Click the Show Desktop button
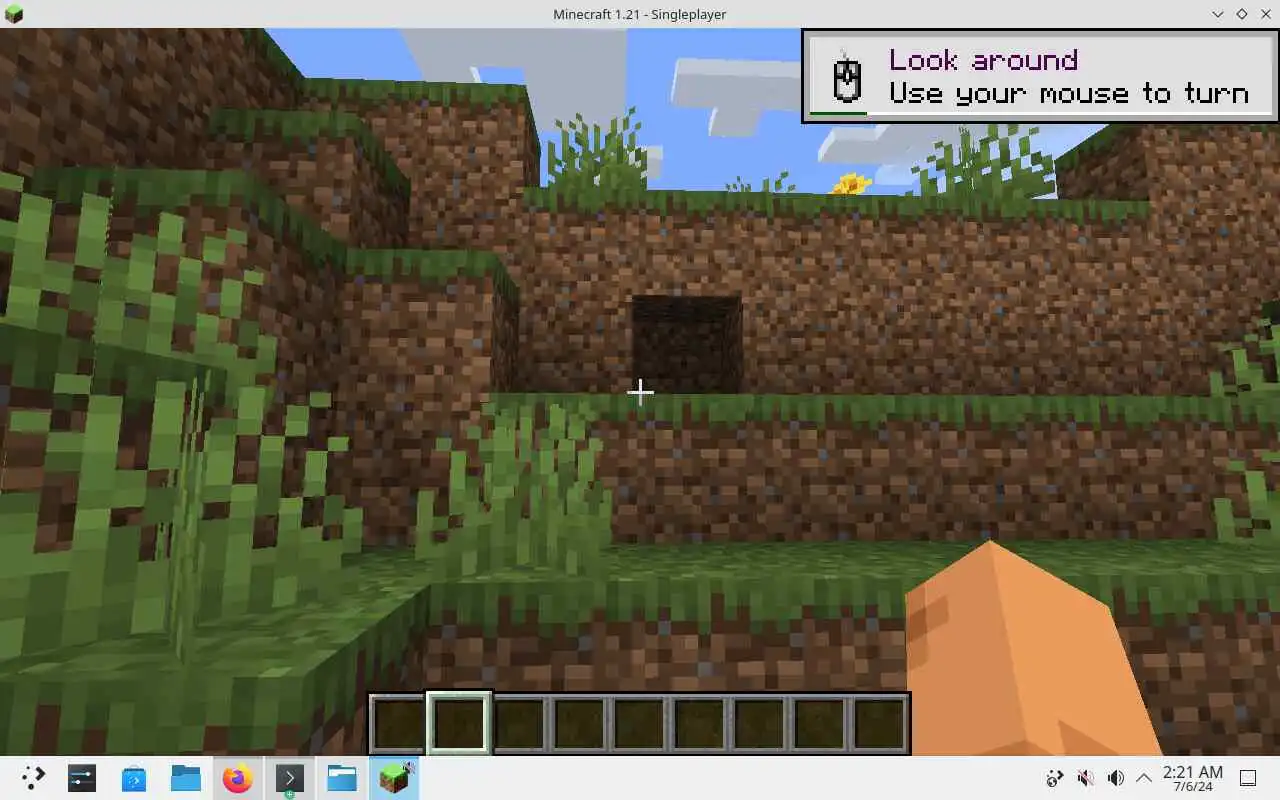Image resolution: width=1280 pixels, height=800 pixels. pyautogui.click(x=1248, y=778)
